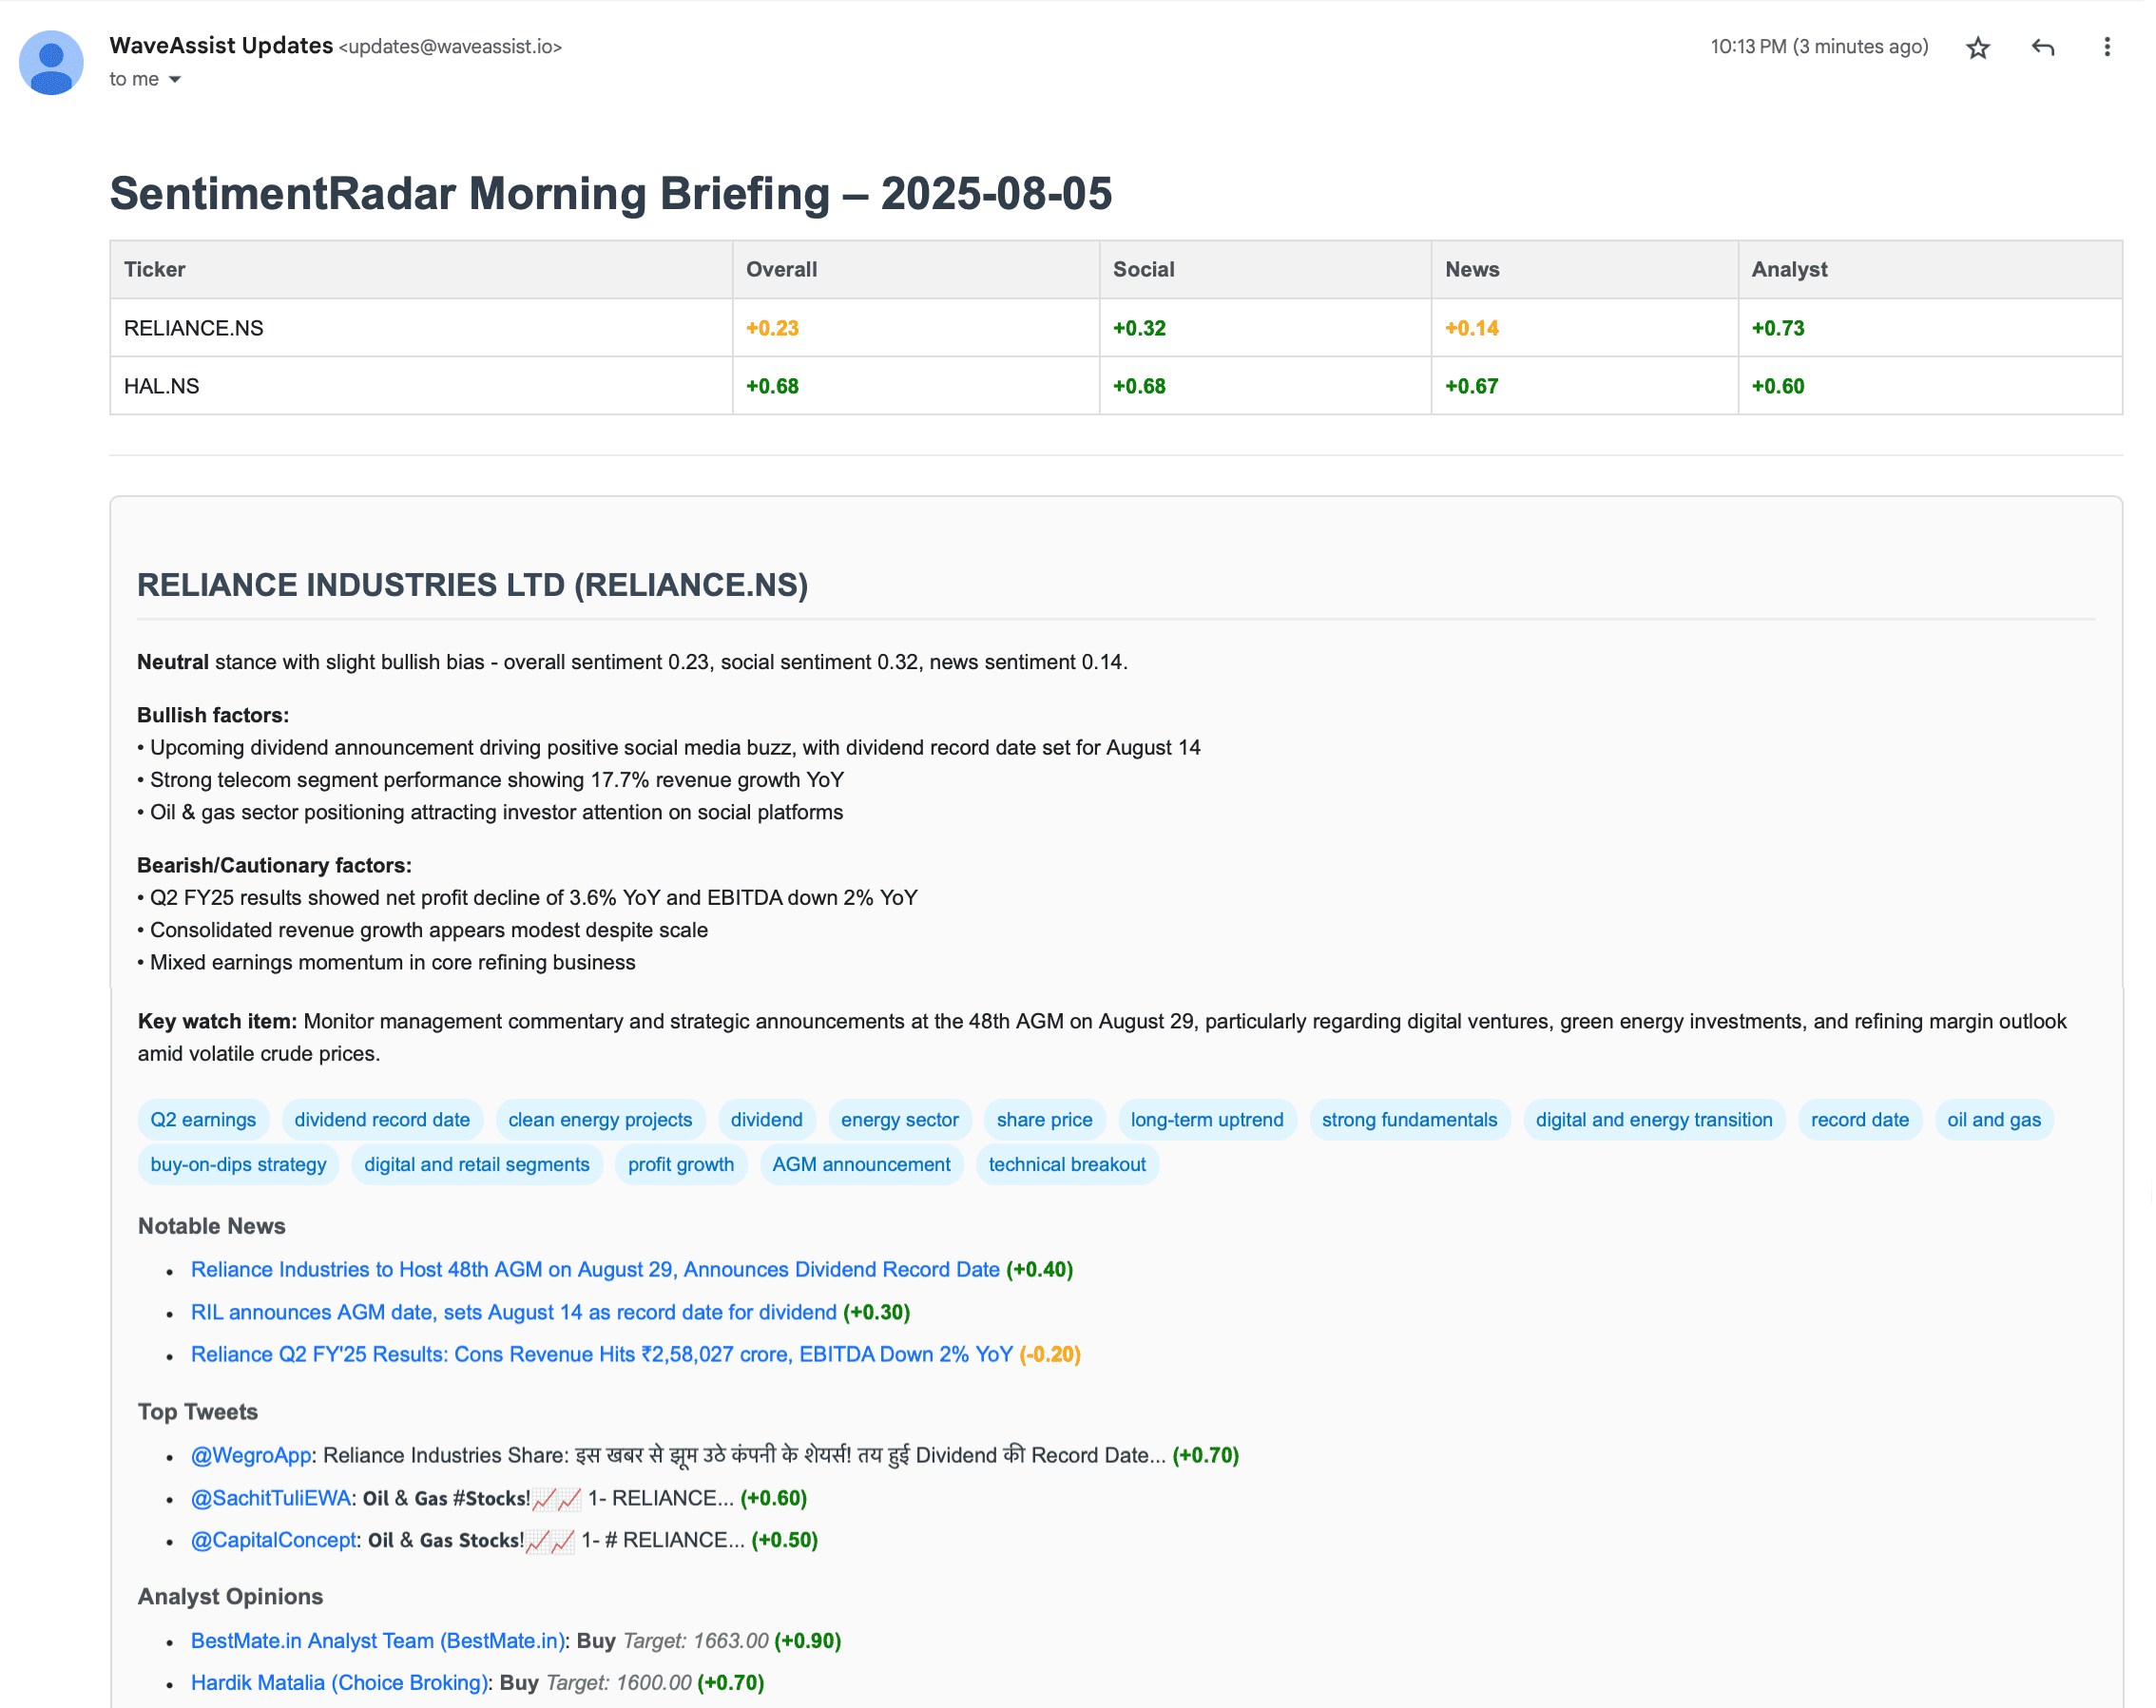The image size is (2156, 1708).
Task: Click the 'digital and retail segments' tag
Action: pos(477,1164)
